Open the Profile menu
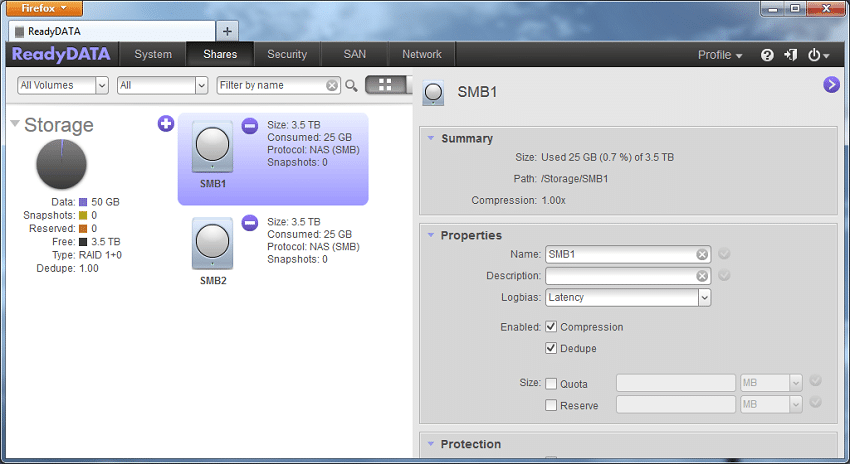 tap(720, 55)
